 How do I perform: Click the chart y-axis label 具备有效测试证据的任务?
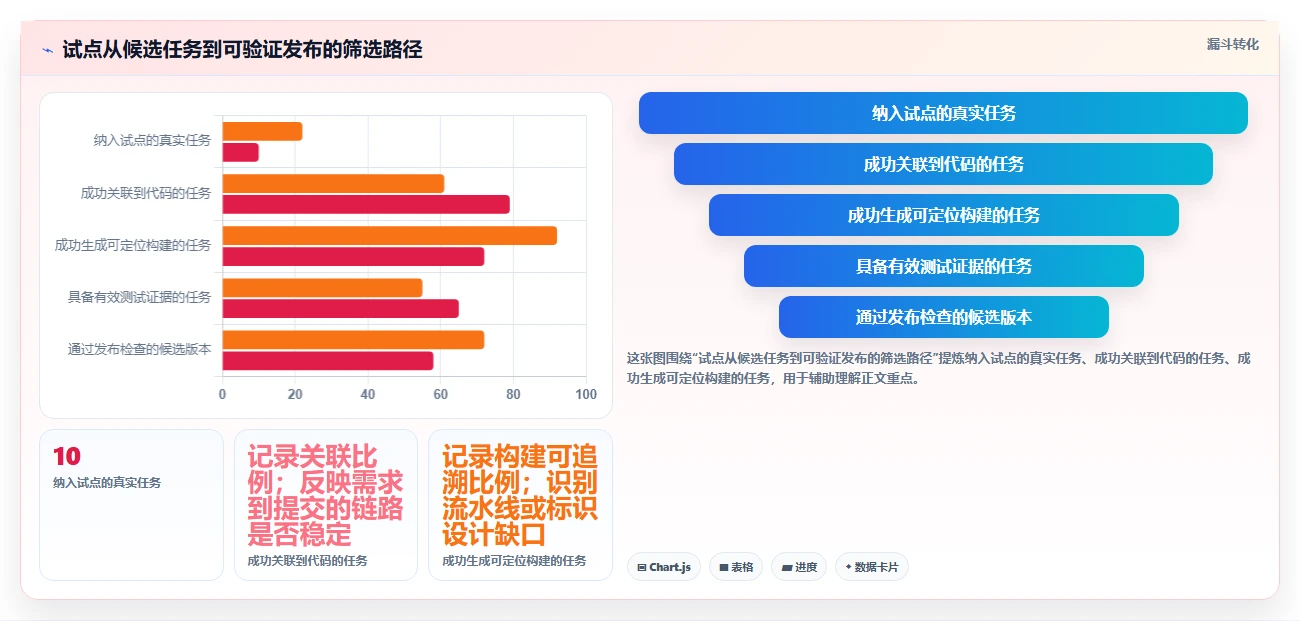[139, 297]
